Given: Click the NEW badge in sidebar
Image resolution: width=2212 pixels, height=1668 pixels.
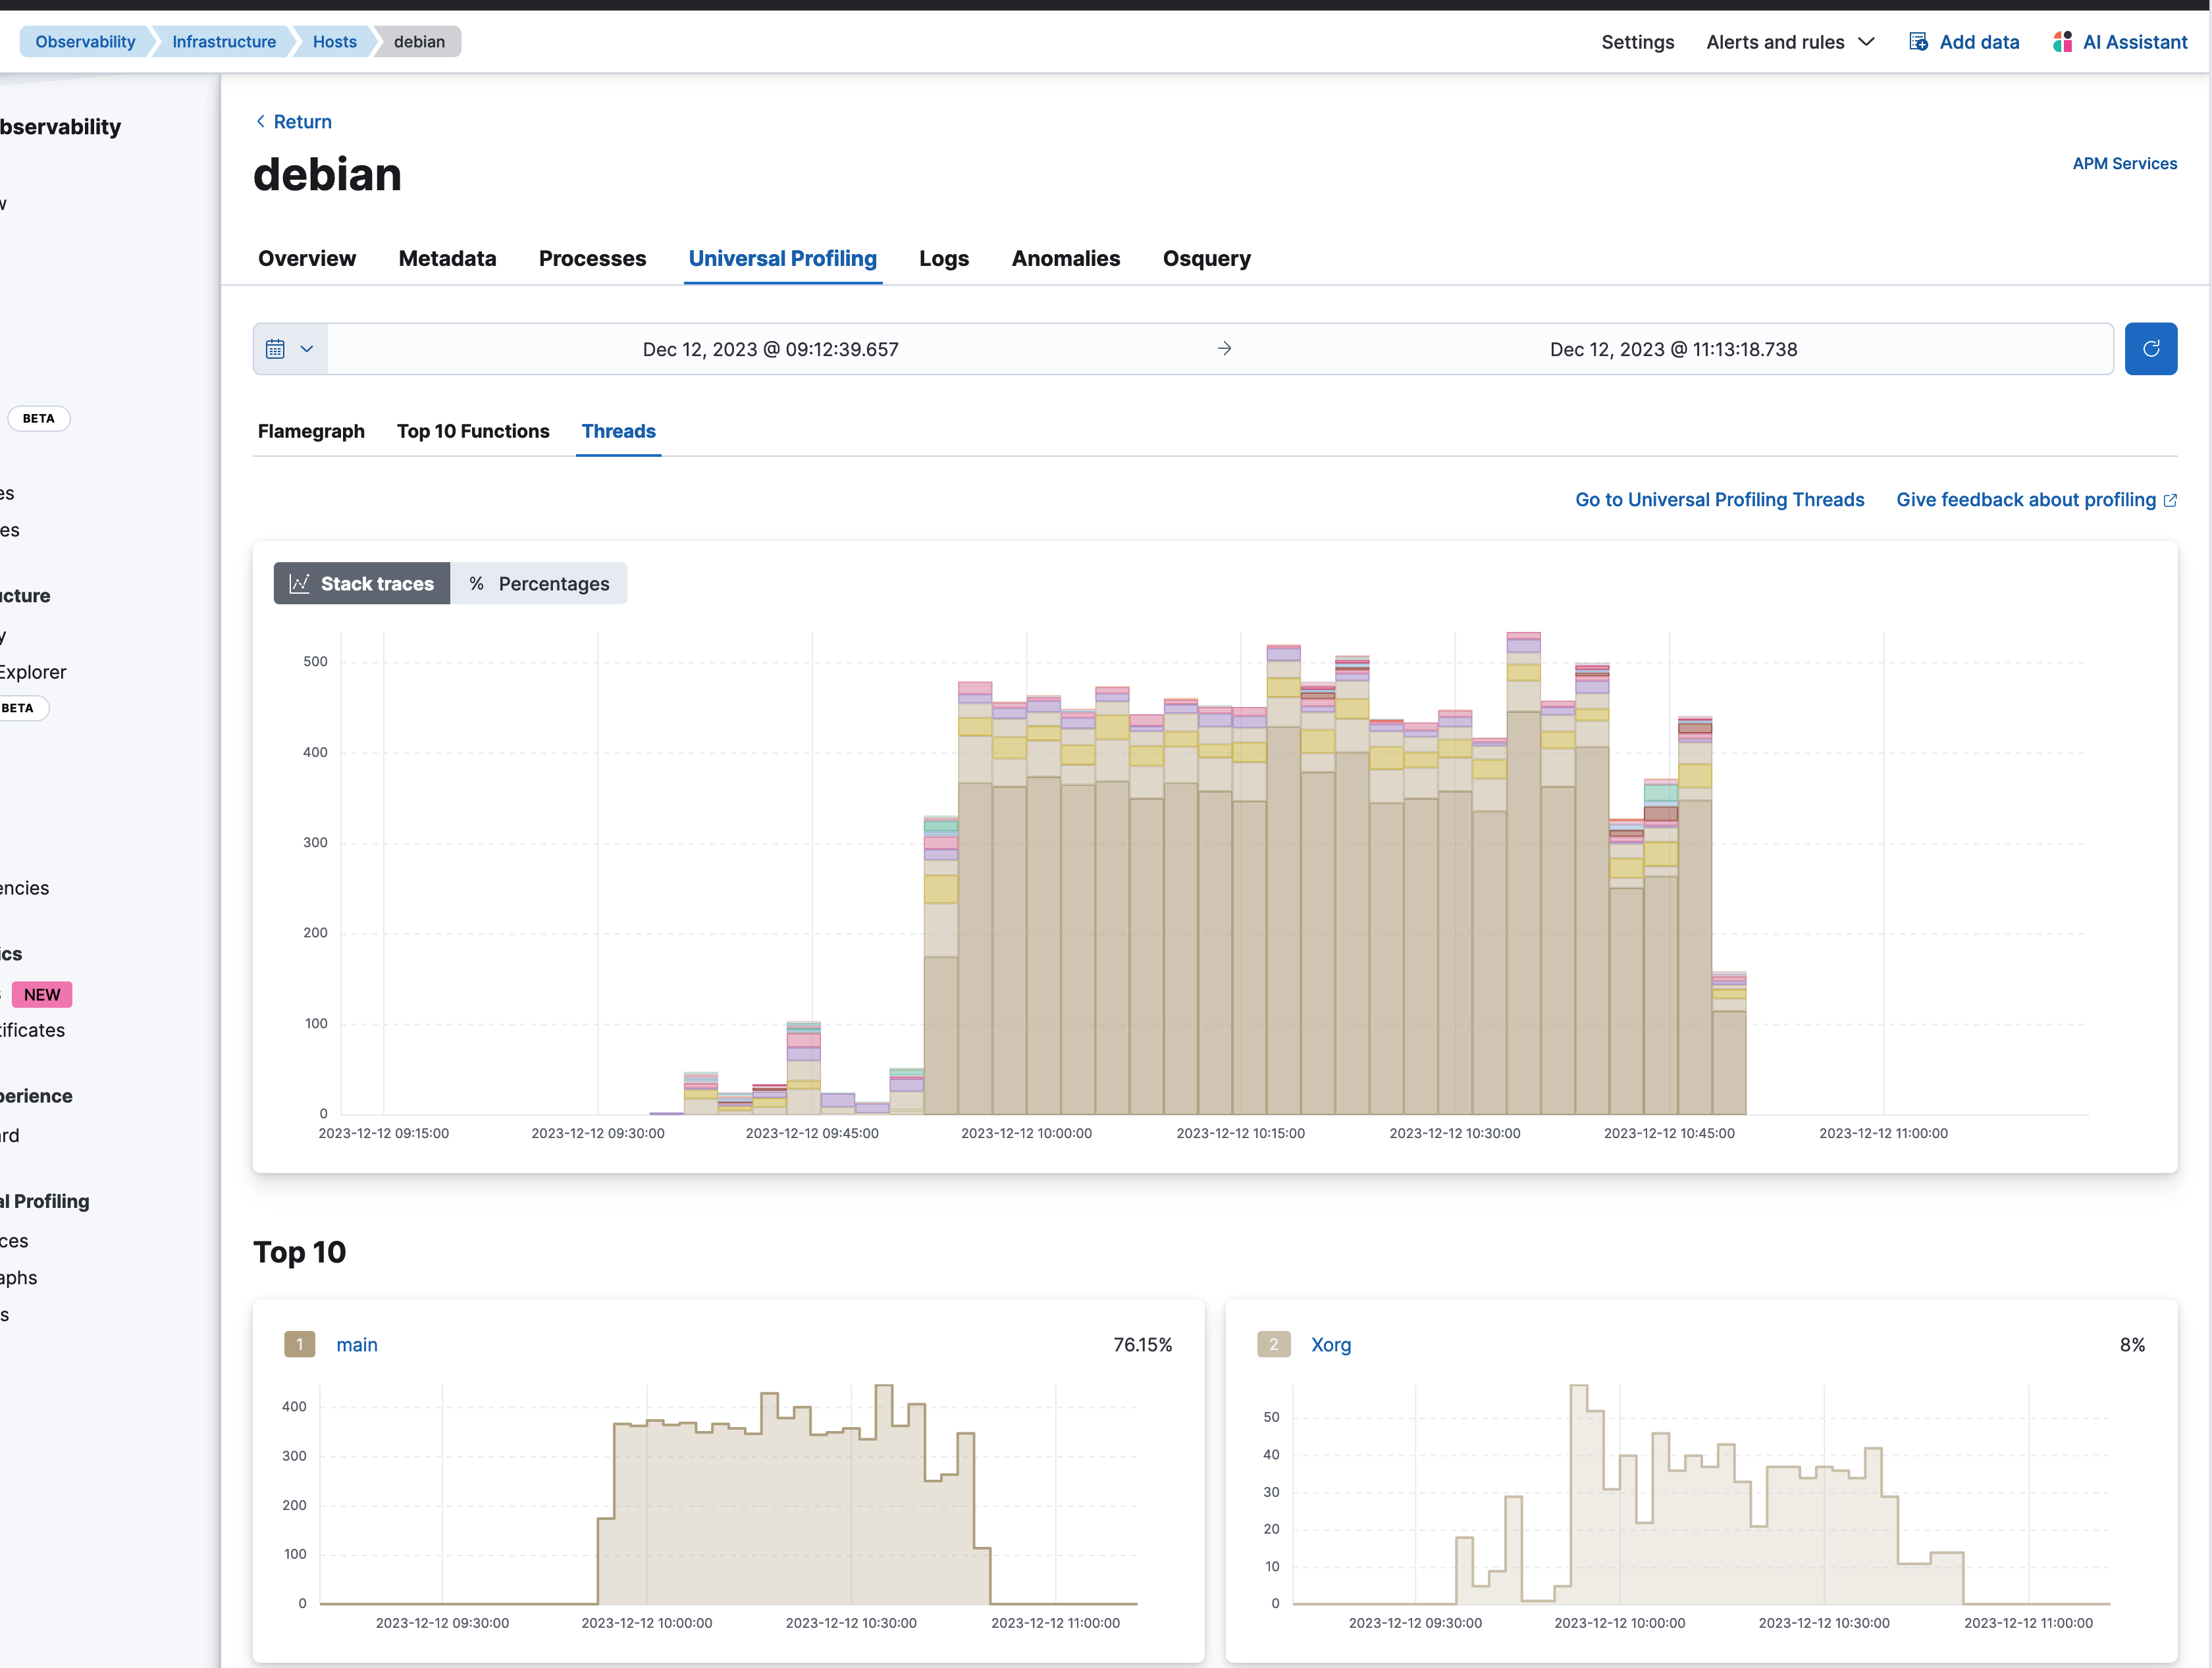Looking at the screenshot, I should tap(42, 994).
